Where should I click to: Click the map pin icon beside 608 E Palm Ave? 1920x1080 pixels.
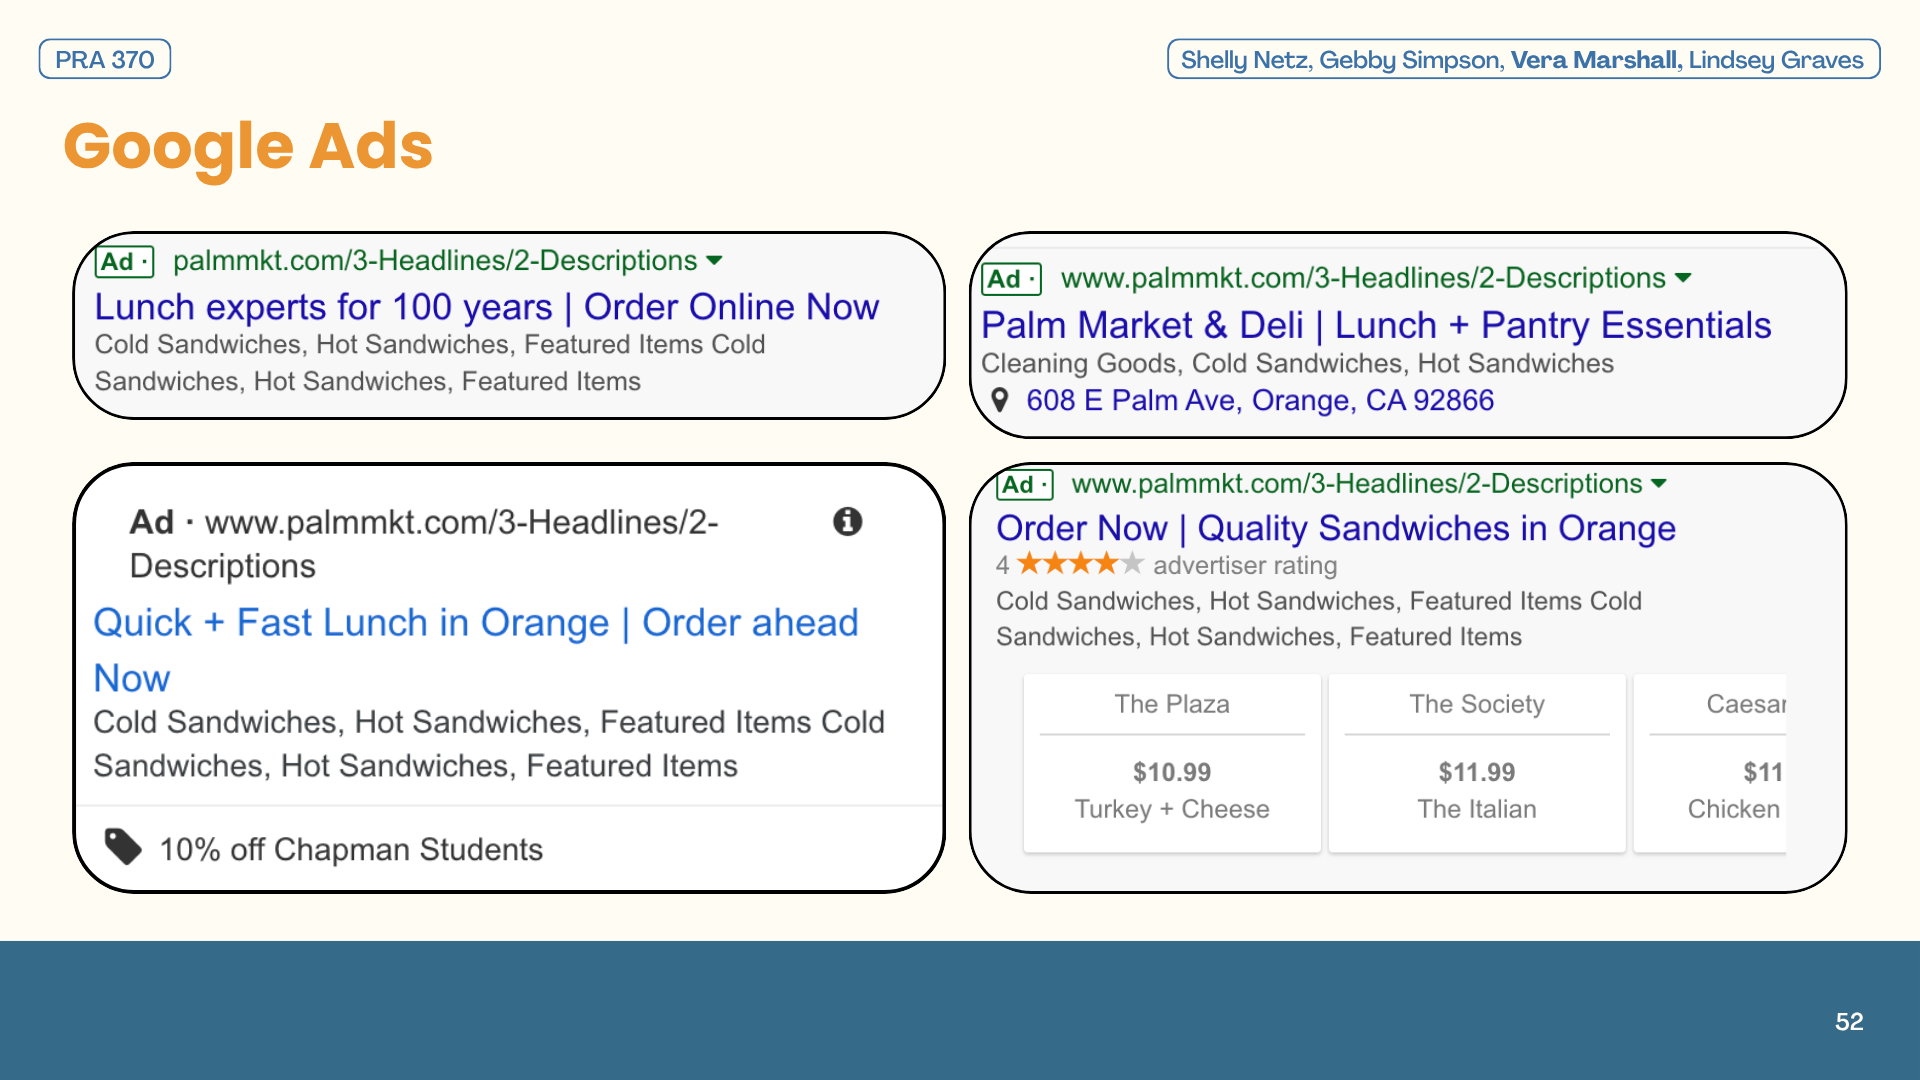(999, 401)
